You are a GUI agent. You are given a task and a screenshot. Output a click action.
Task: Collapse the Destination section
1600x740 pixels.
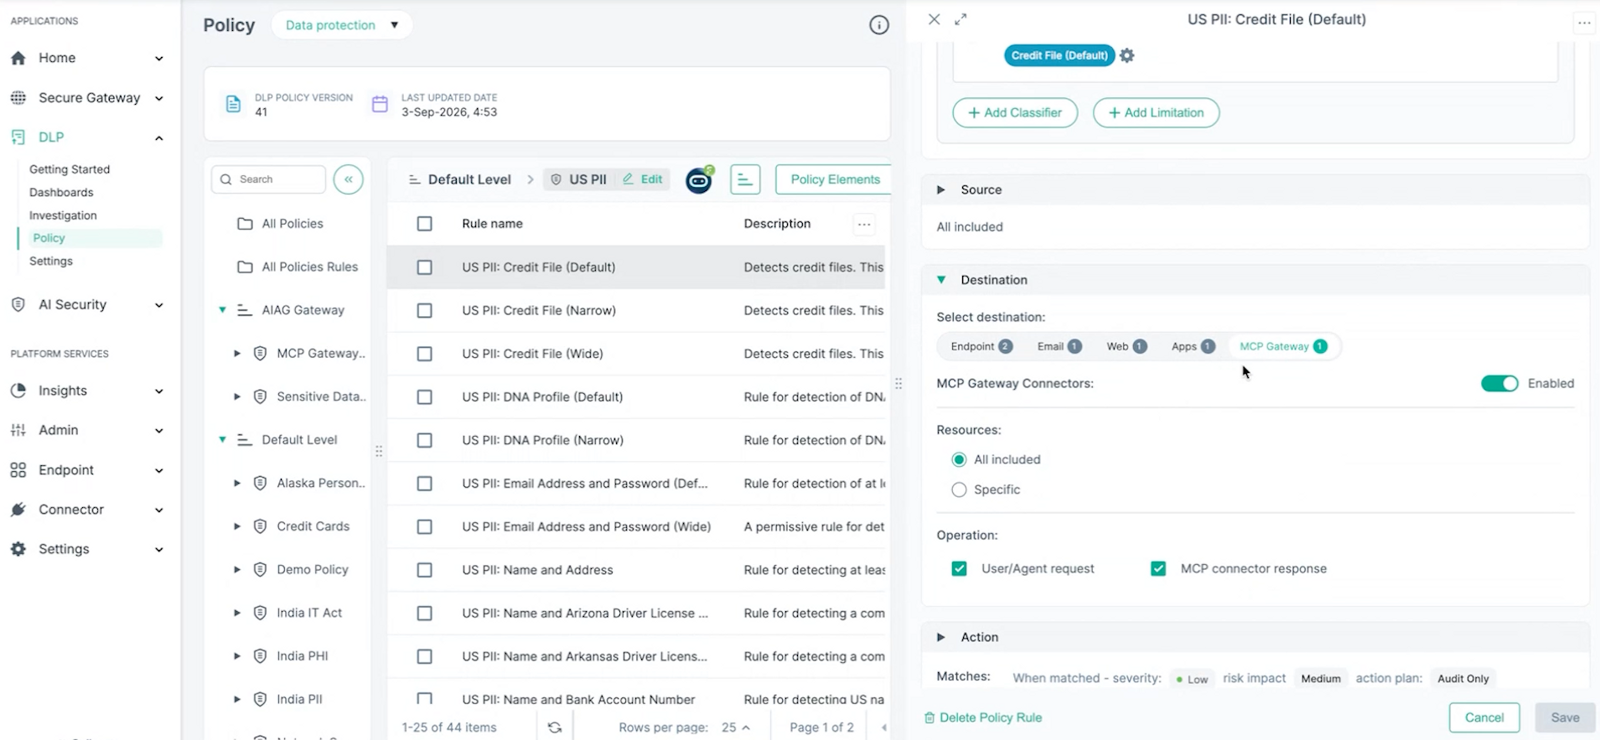[x=941, y=280]
